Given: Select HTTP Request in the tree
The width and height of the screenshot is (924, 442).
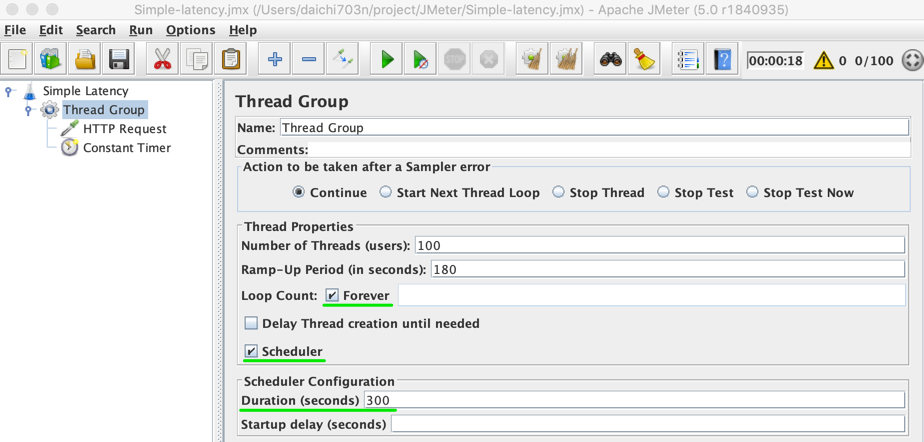Looking at the screenshot, I should point(124,129).
